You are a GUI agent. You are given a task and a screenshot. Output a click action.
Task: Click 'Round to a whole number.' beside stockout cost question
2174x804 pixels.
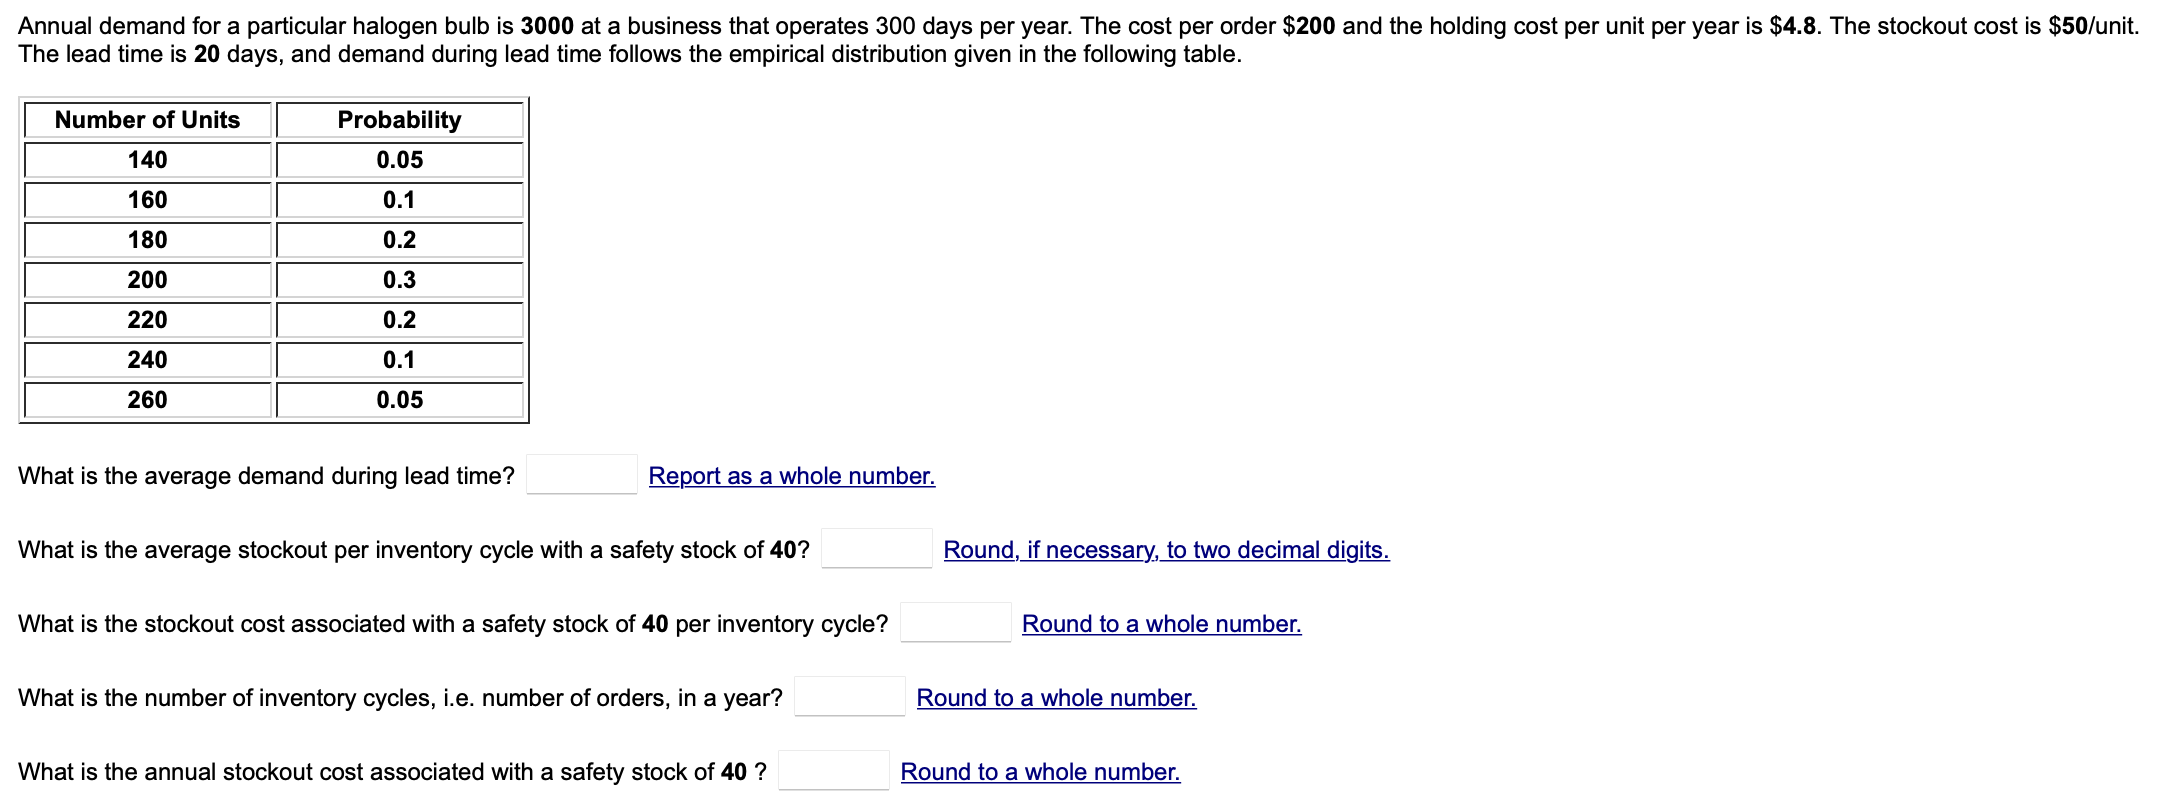tap(1161, 624)
